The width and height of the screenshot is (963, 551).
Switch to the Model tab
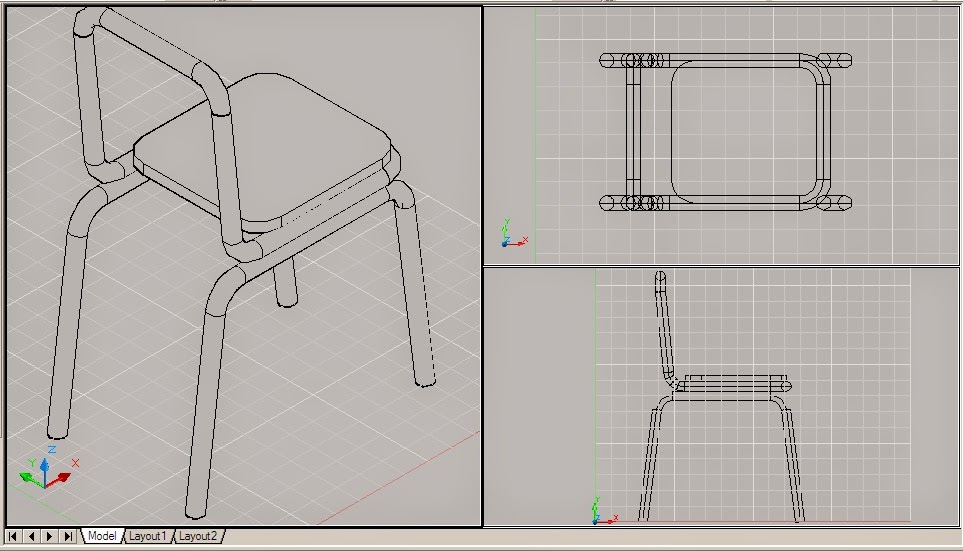pos(101,536)
